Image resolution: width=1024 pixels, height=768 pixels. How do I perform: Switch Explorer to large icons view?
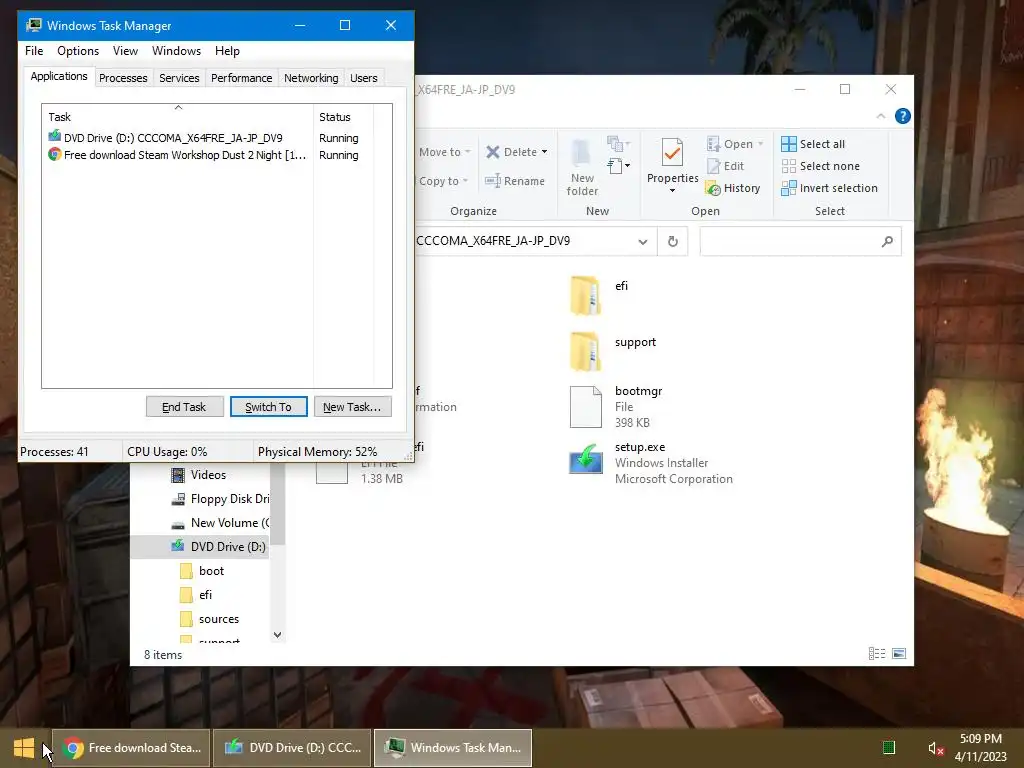[x=899, y=654]
